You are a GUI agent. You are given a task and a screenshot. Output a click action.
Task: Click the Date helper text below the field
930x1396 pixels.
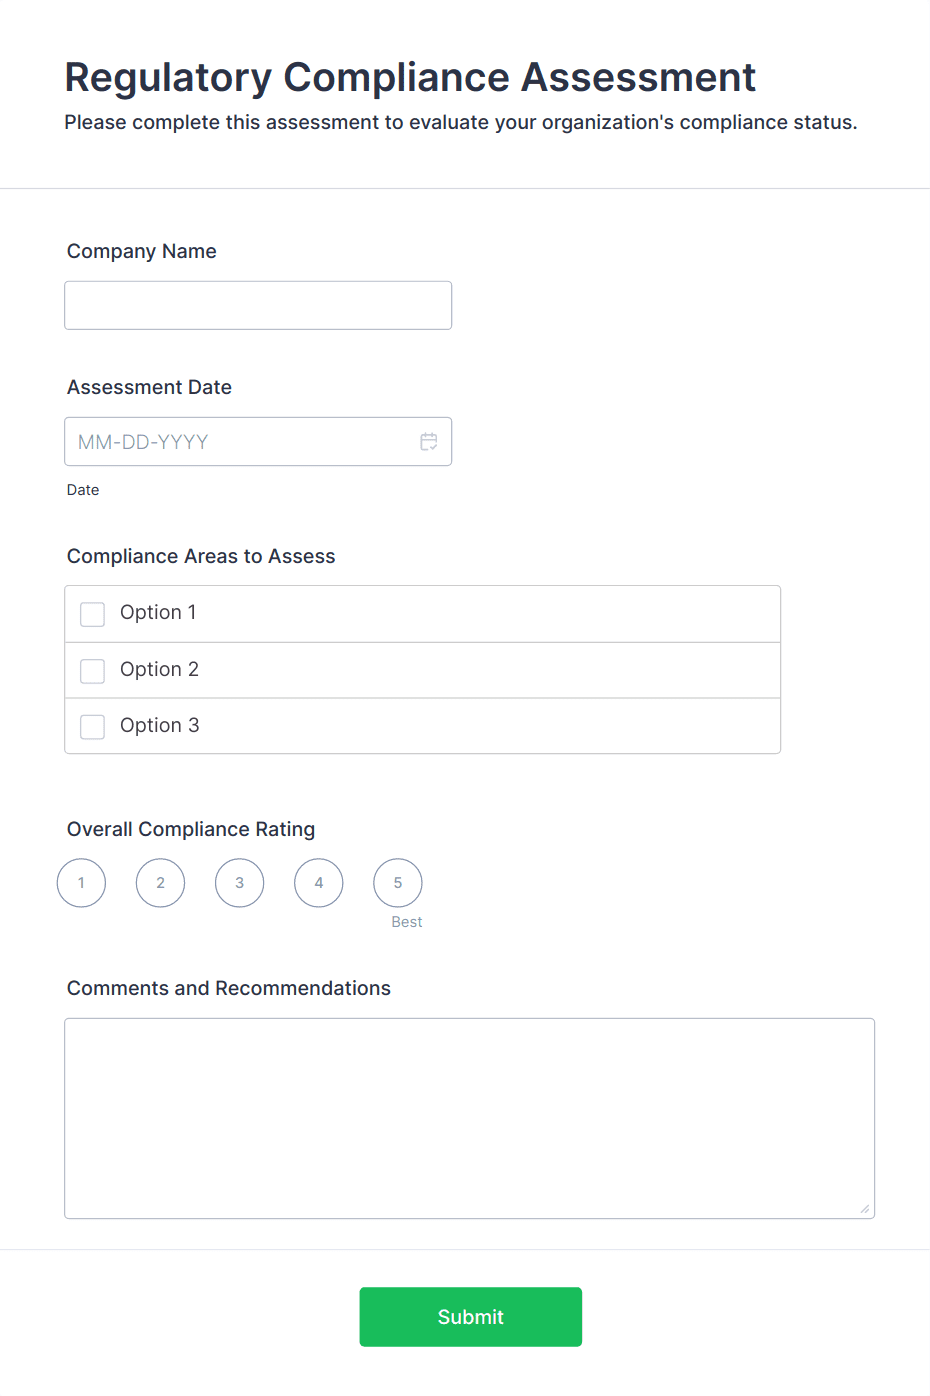83,489
